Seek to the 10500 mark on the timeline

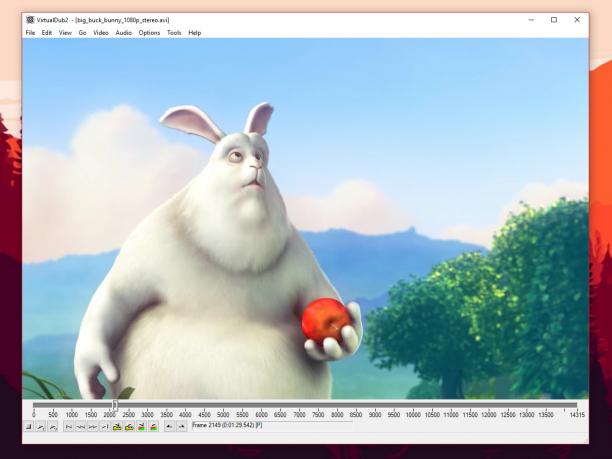[x=432, y=415]
